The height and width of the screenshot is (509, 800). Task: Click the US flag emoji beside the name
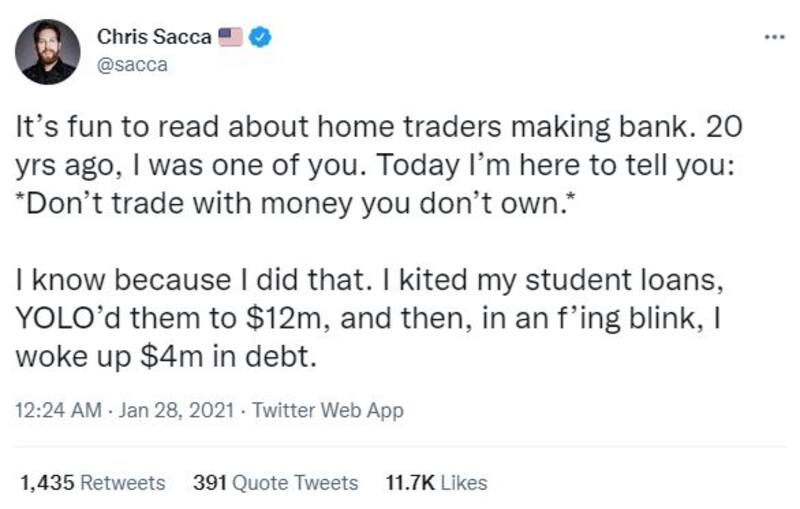(232, 37)
